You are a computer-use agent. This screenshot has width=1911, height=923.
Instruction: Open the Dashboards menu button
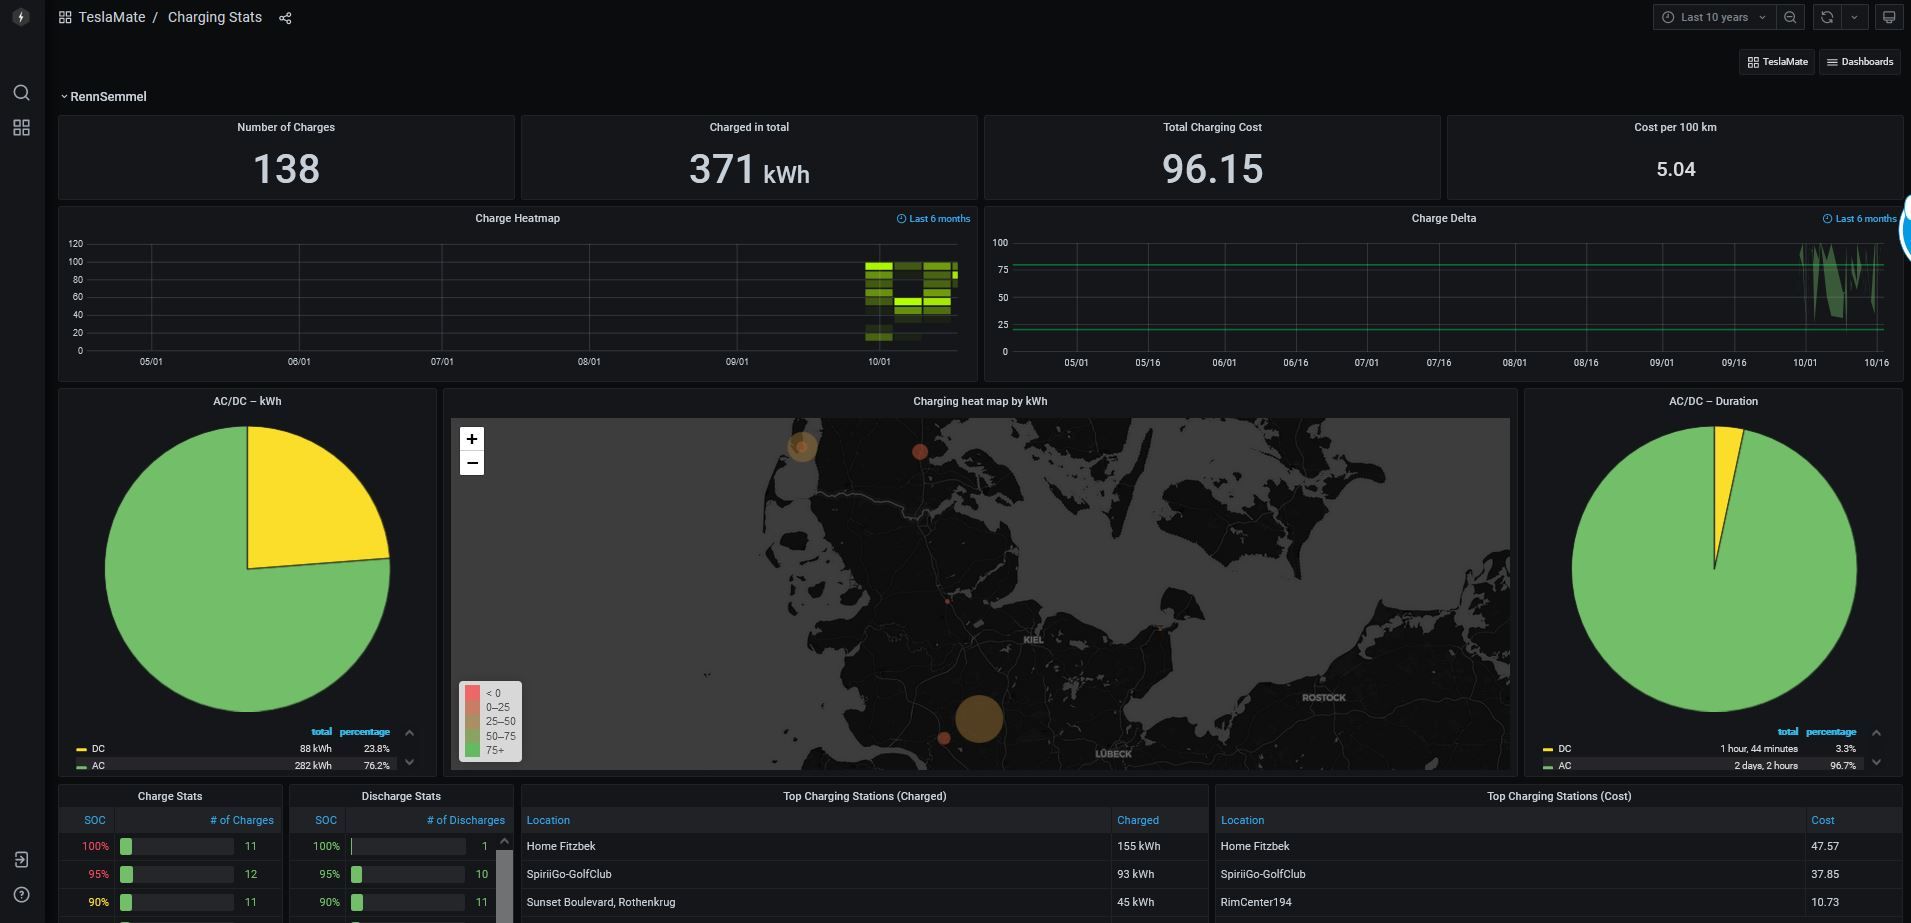pos(1860,62)
